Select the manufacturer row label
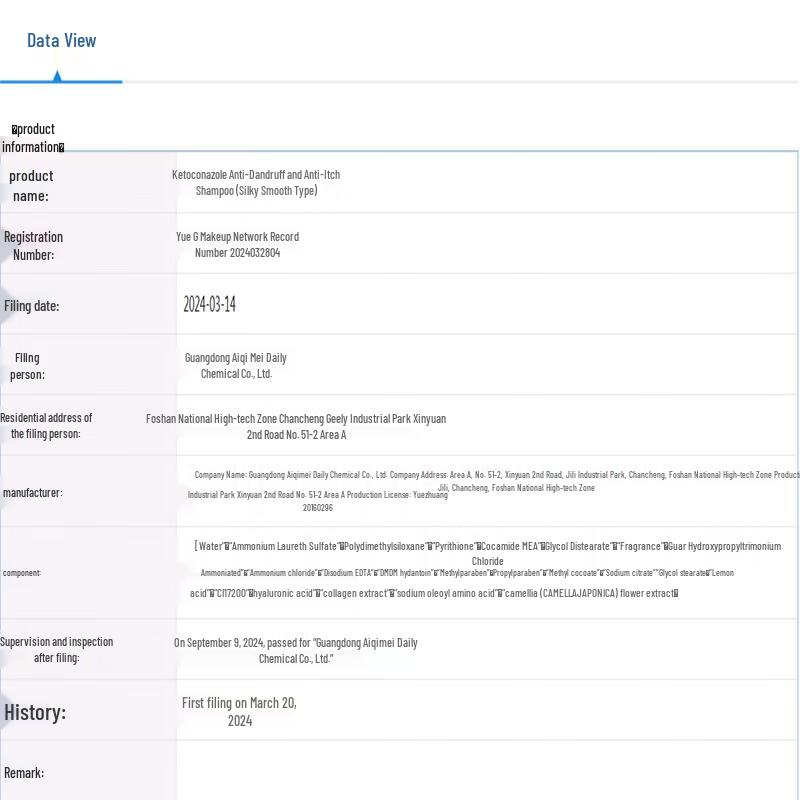Screen dimensions: 800x800 (32, 493)
